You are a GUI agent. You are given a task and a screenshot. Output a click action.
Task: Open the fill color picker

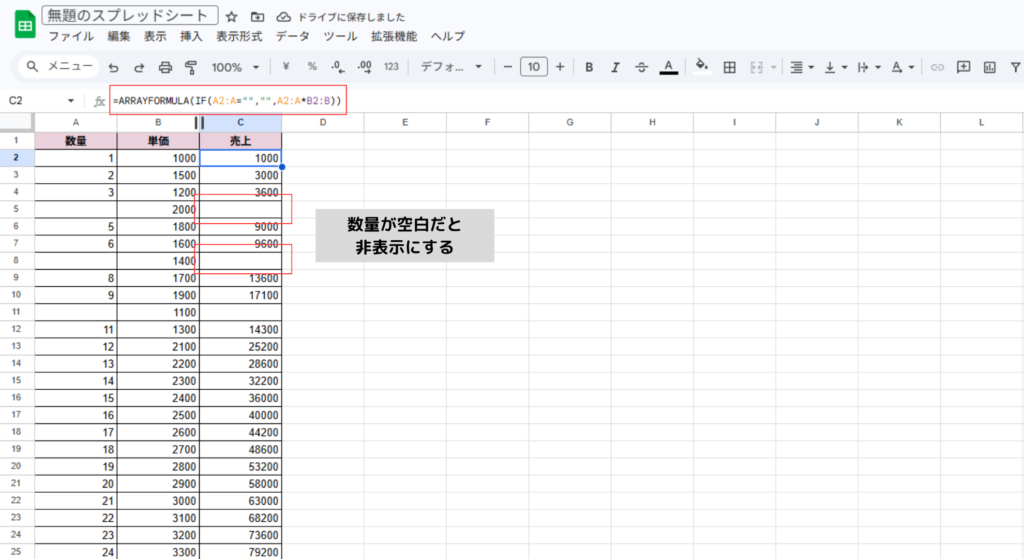click(702, 67)
